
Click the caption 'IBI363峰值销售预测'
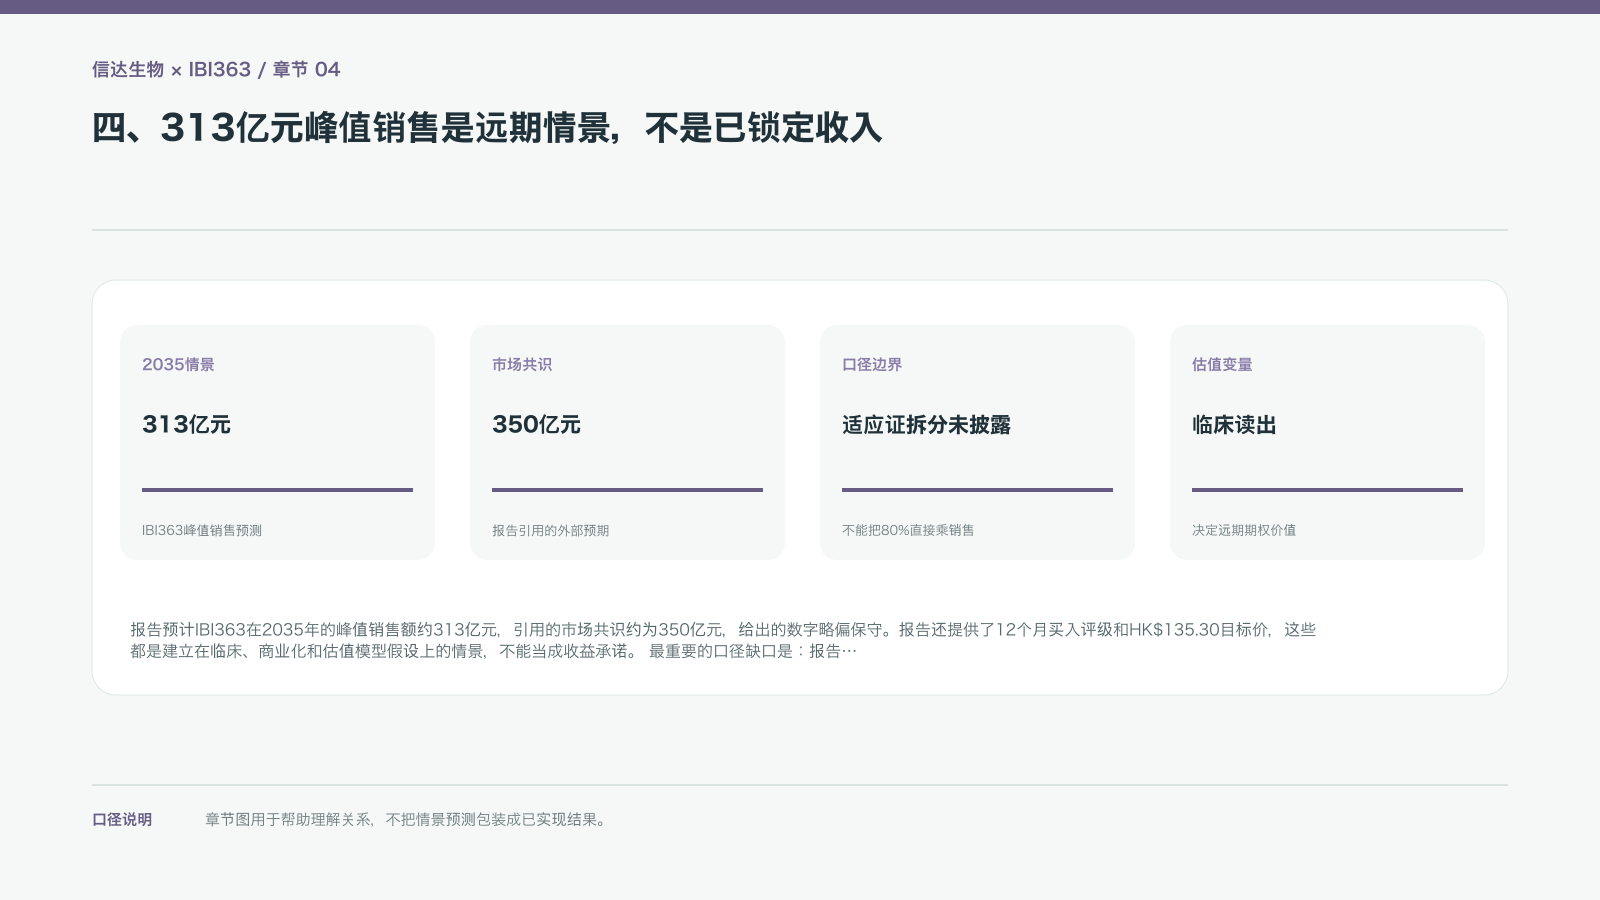tap(202, 530)
